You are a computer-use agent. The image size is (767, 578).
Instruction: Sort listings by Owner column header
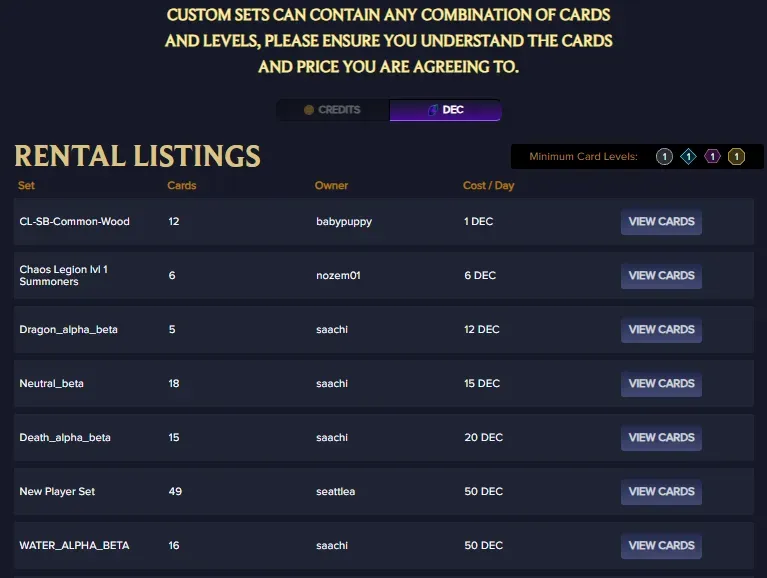(331, 185)
